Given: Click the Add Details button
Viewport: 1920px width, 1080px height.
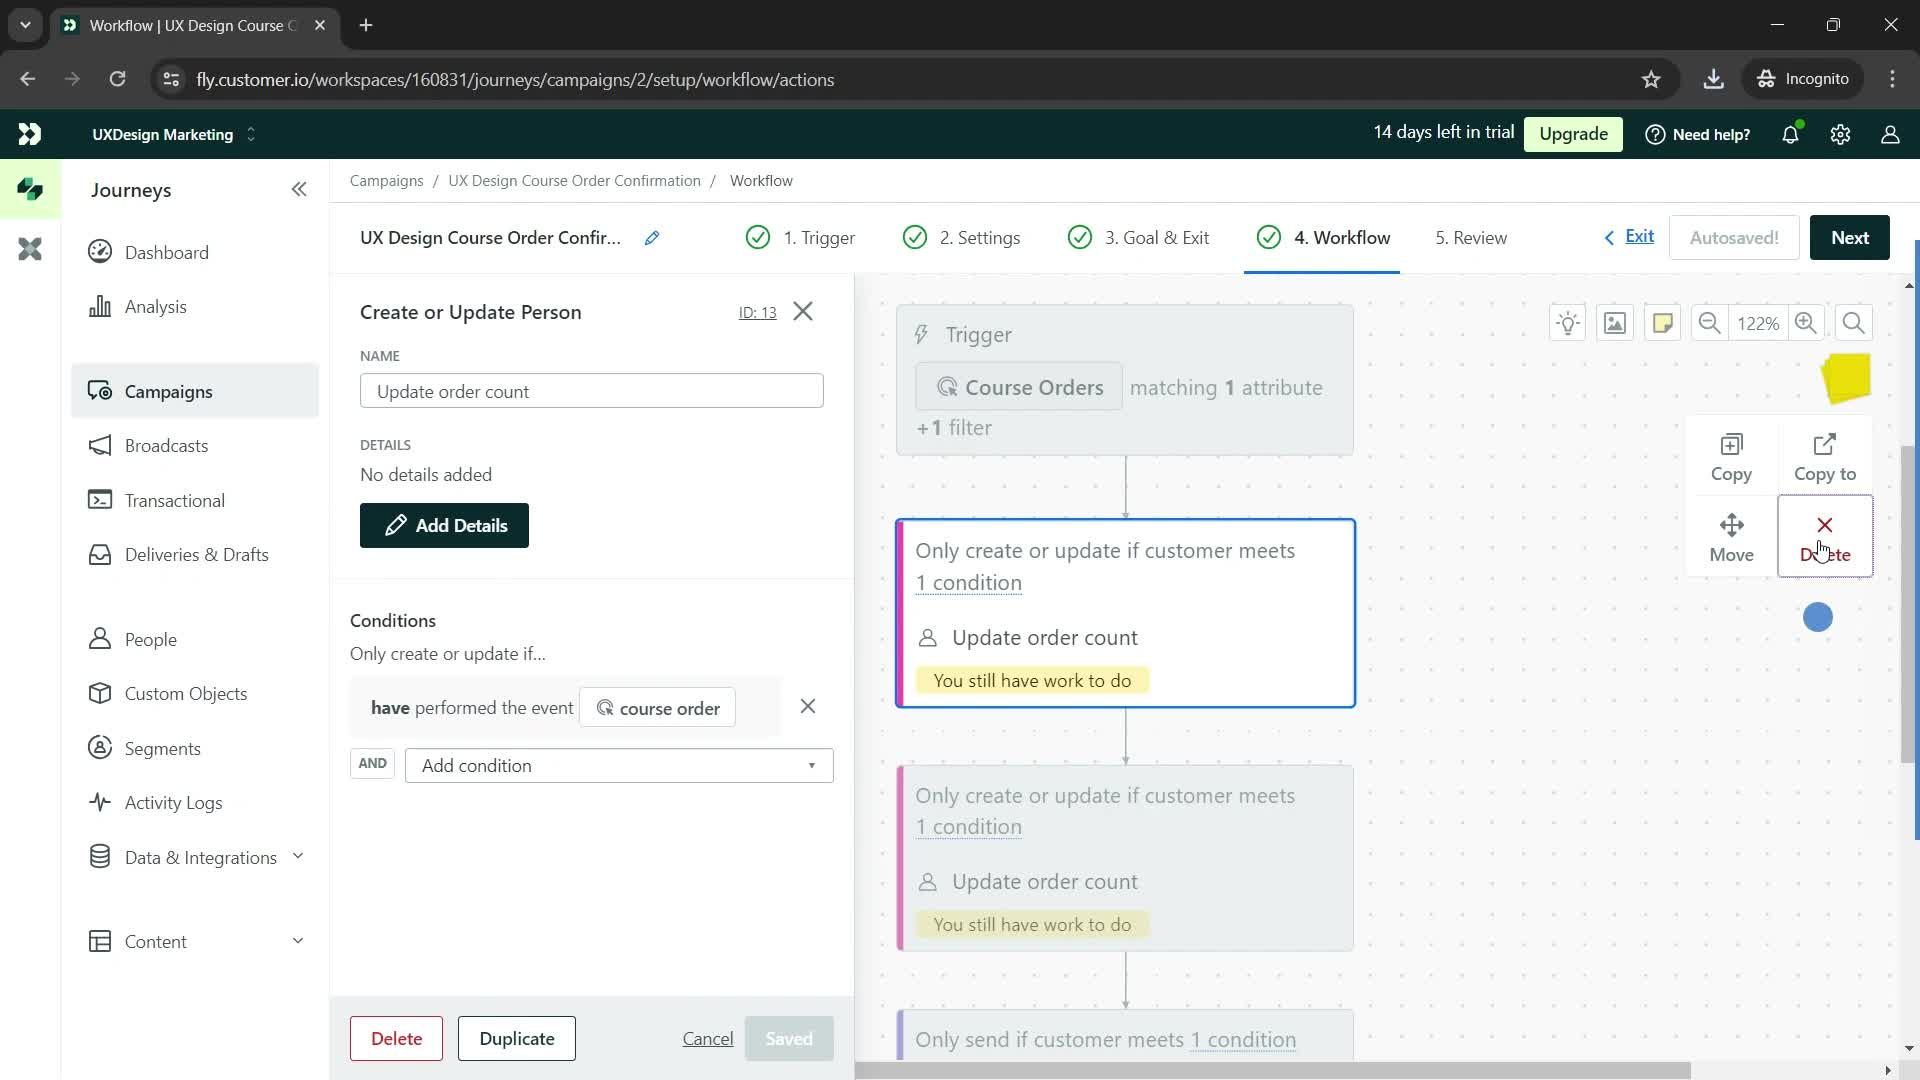Looking at the screenshot, I should point(446,525).
